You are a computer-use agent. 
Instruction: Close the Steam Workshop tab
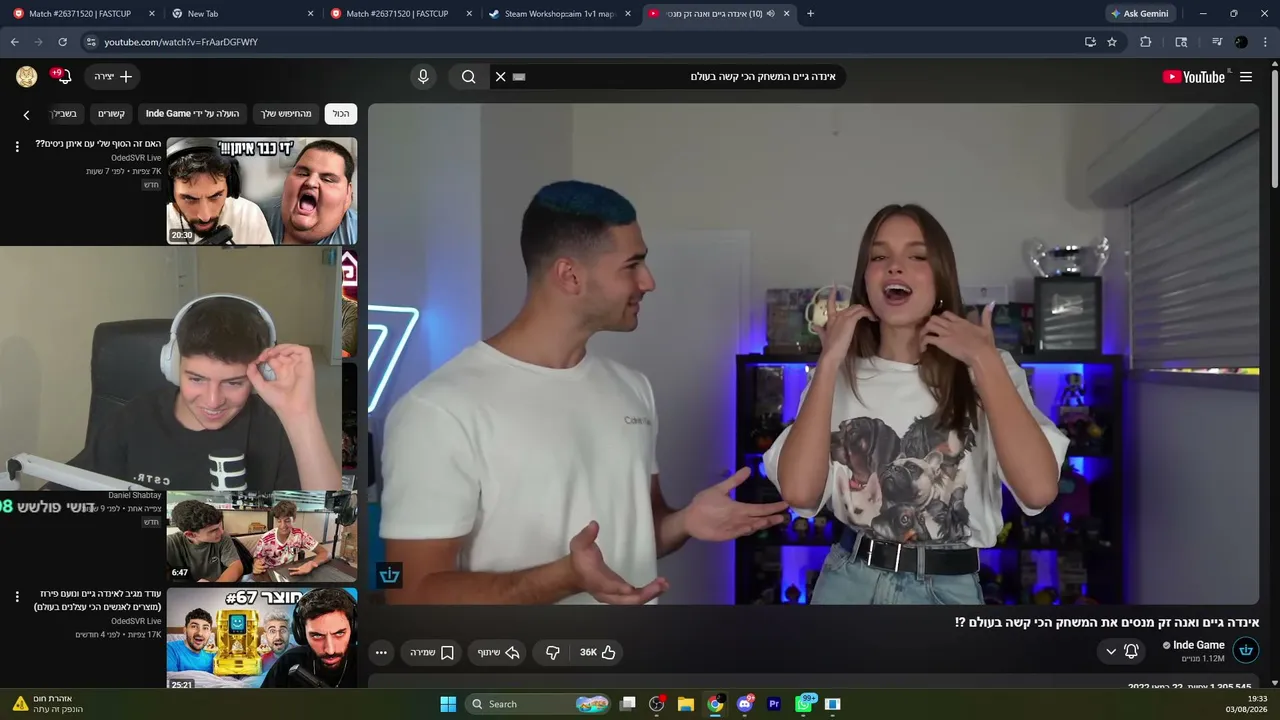click(628, 14)
